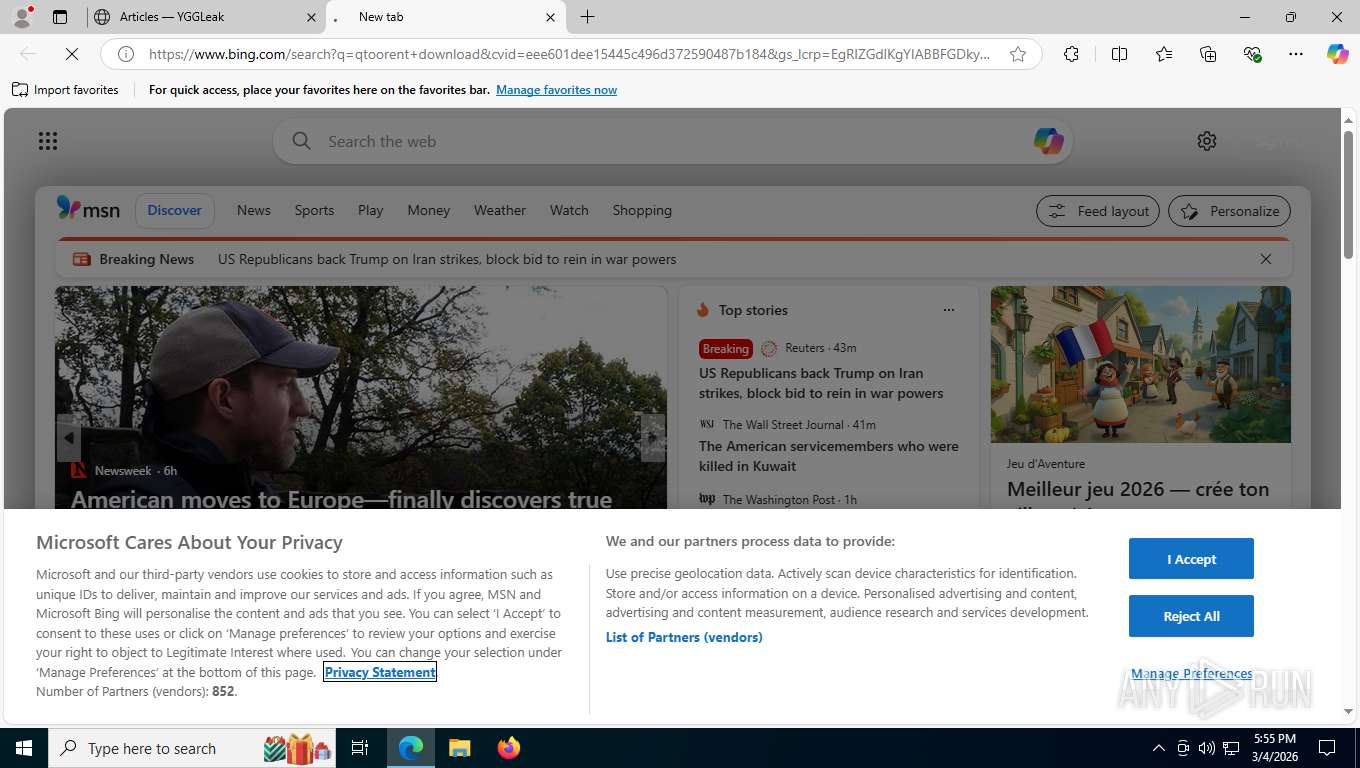1360x768 pixels.
Task: Open notification center icon
Action: 1327,748
